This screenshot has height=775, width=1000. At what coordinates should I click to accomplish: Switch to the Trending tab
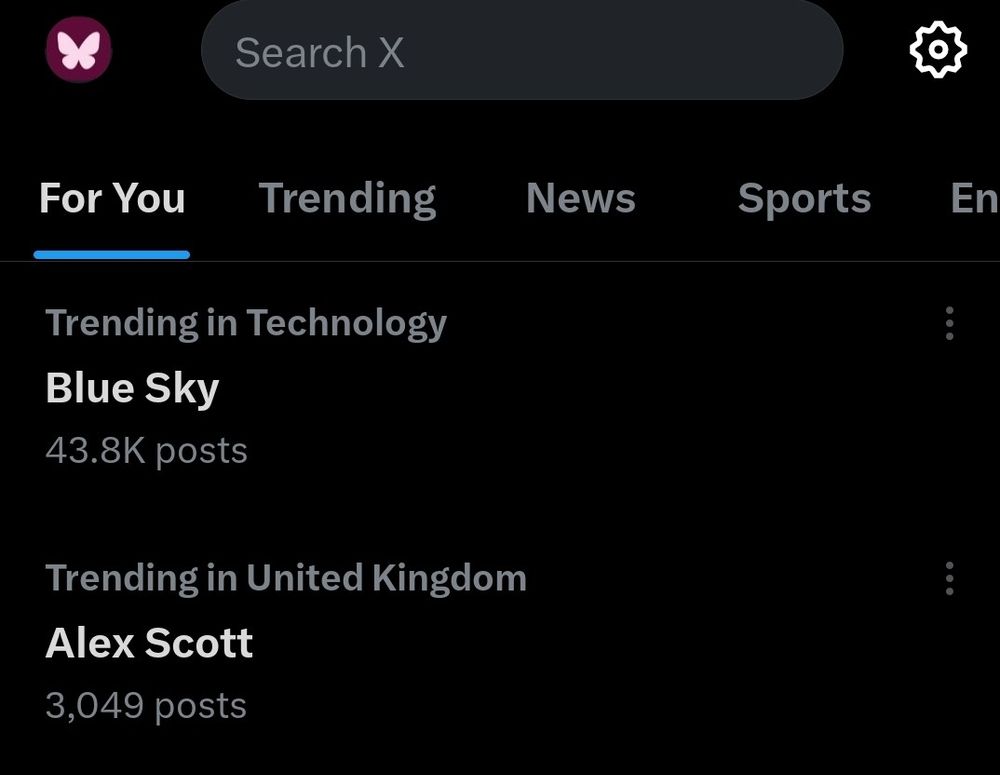348,198
